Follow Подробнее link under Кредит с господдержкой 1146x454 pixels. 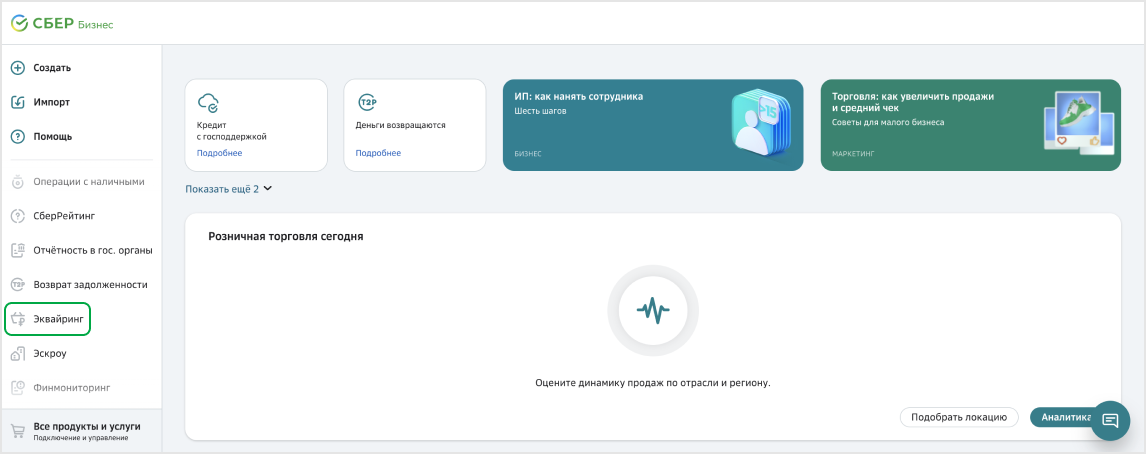pos(219,153)
